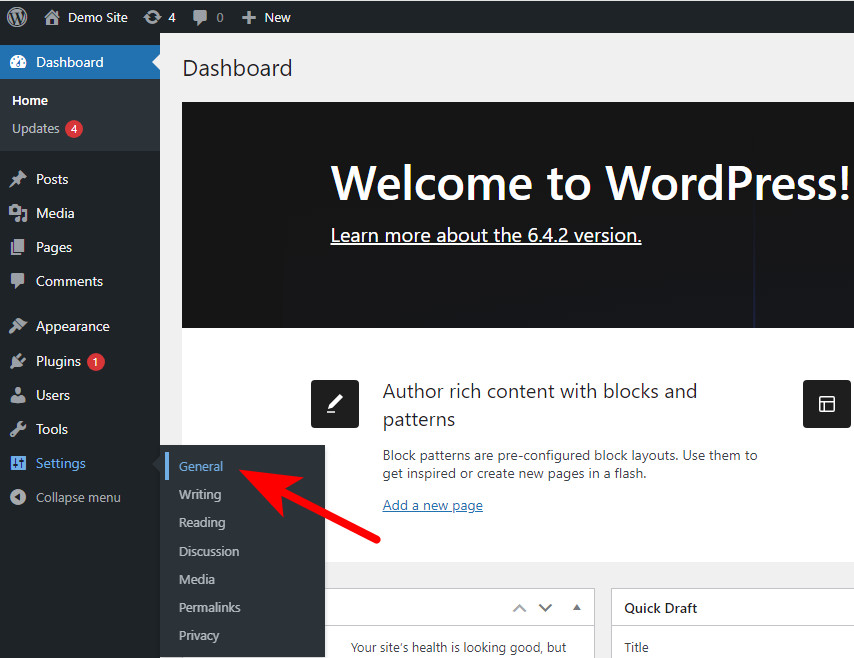Select Permalinks from the Settings submenu
The height and width of the screenshot is (658, 854).
tap(209, 607)
